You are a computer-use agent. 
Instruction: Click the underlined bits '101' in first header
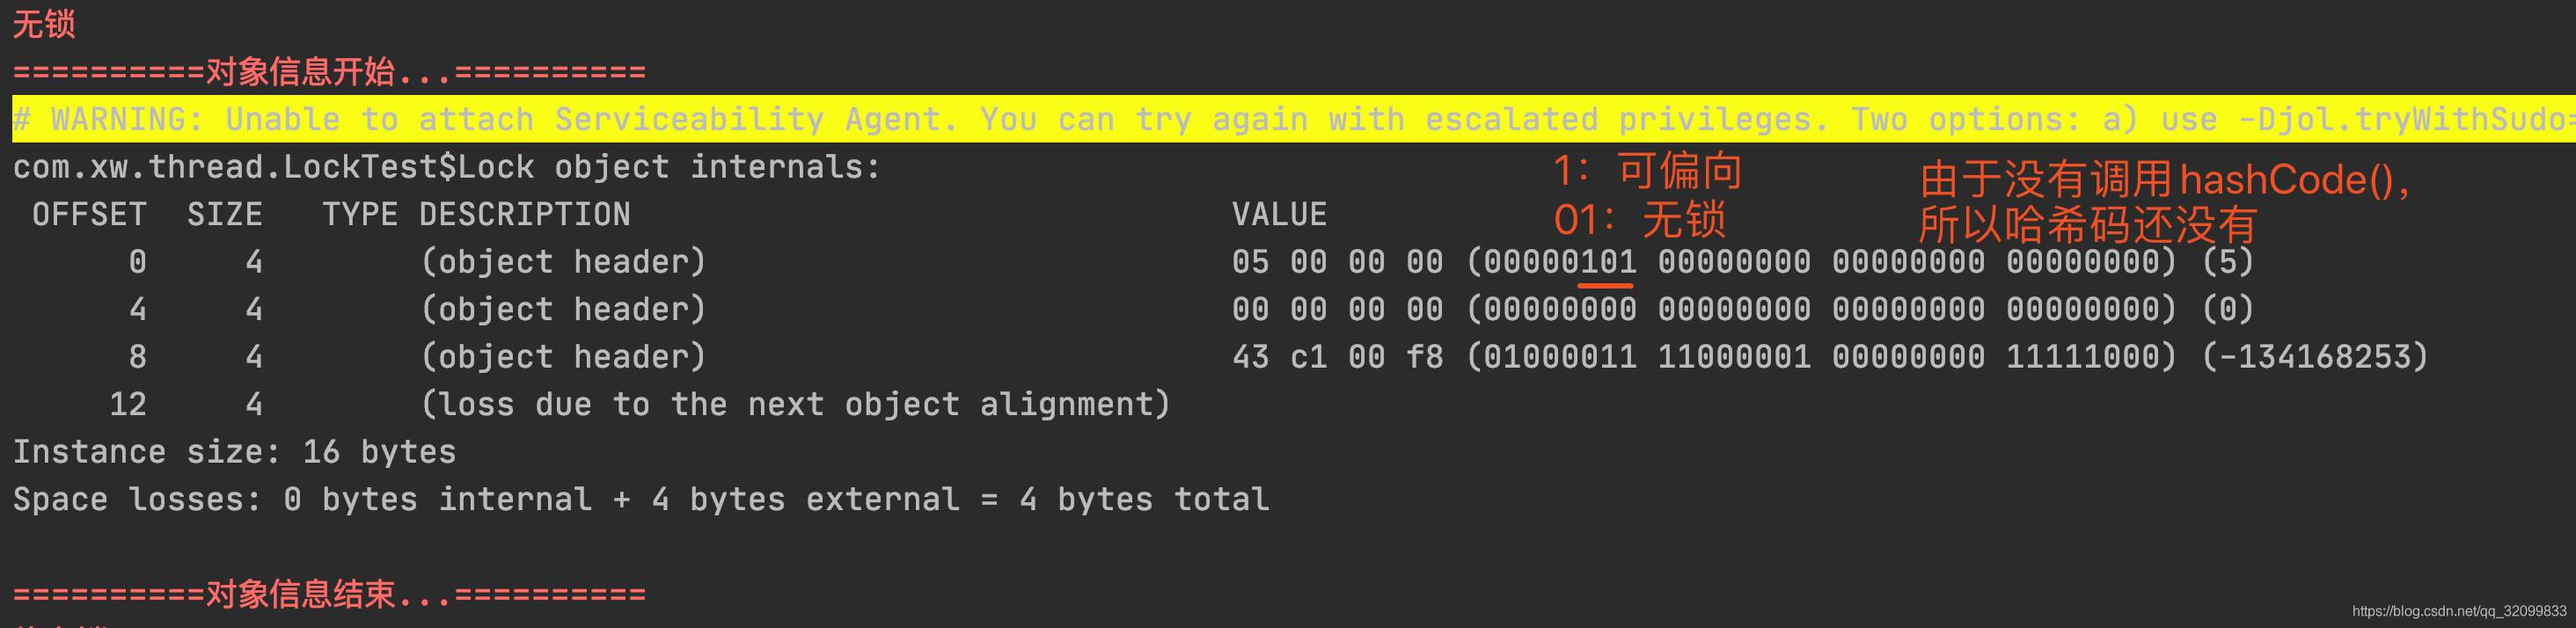point(1607,263)
